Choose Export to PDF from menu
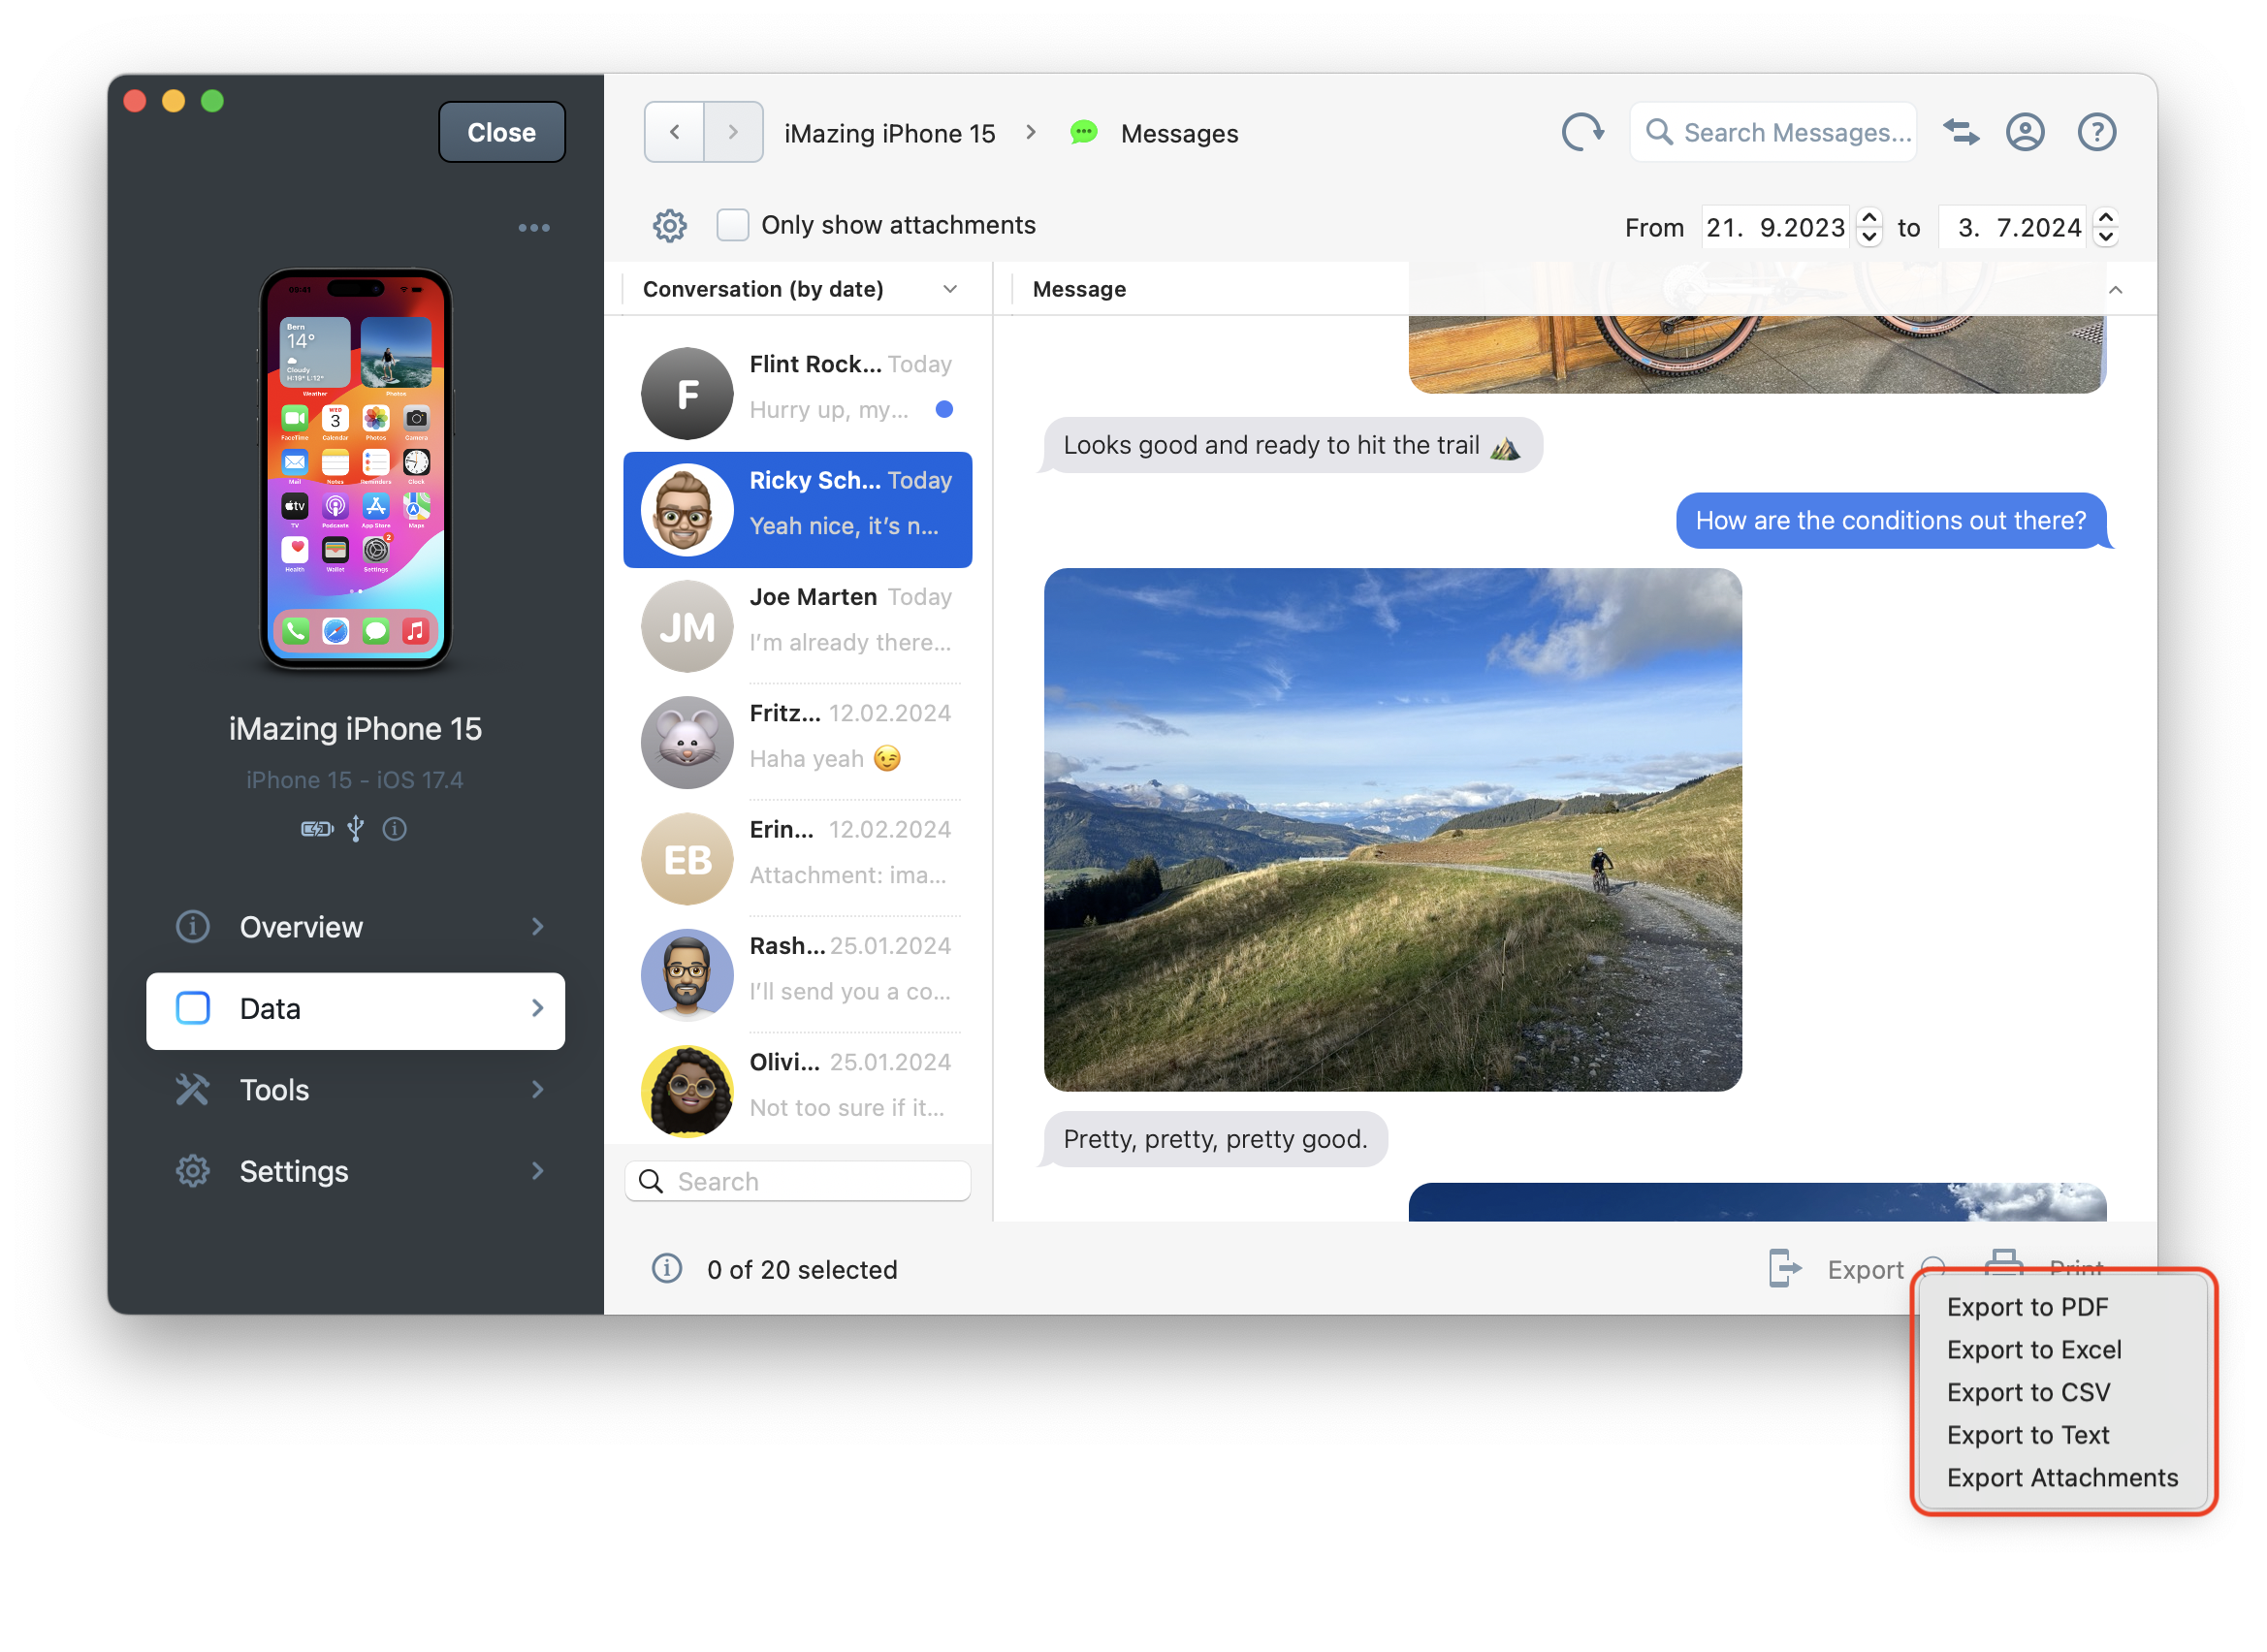The width and height of the screenshot is (2267, 1652). [x=2027, y=1307]
